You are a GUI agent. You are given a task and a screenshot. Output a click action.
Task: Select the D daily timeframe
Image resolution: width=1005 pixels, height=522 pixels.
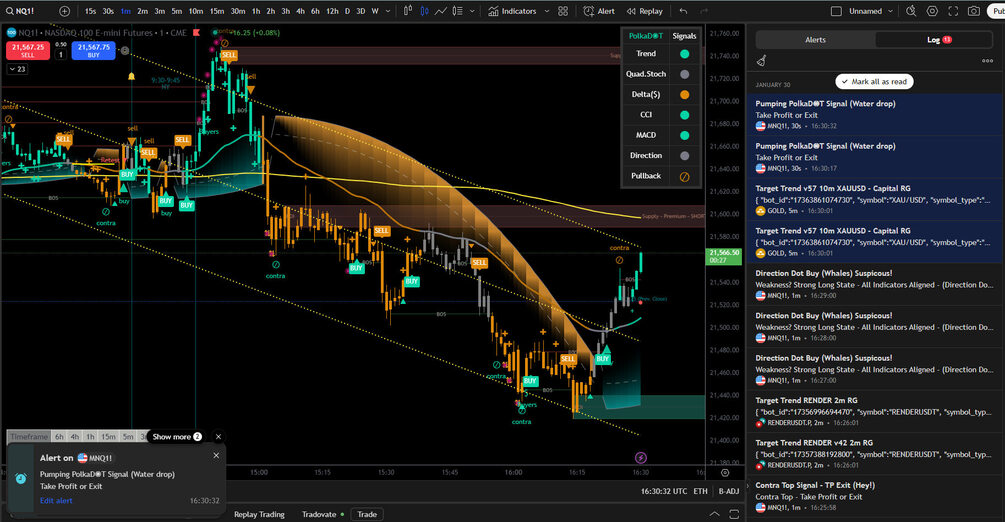tap(347, 11)
